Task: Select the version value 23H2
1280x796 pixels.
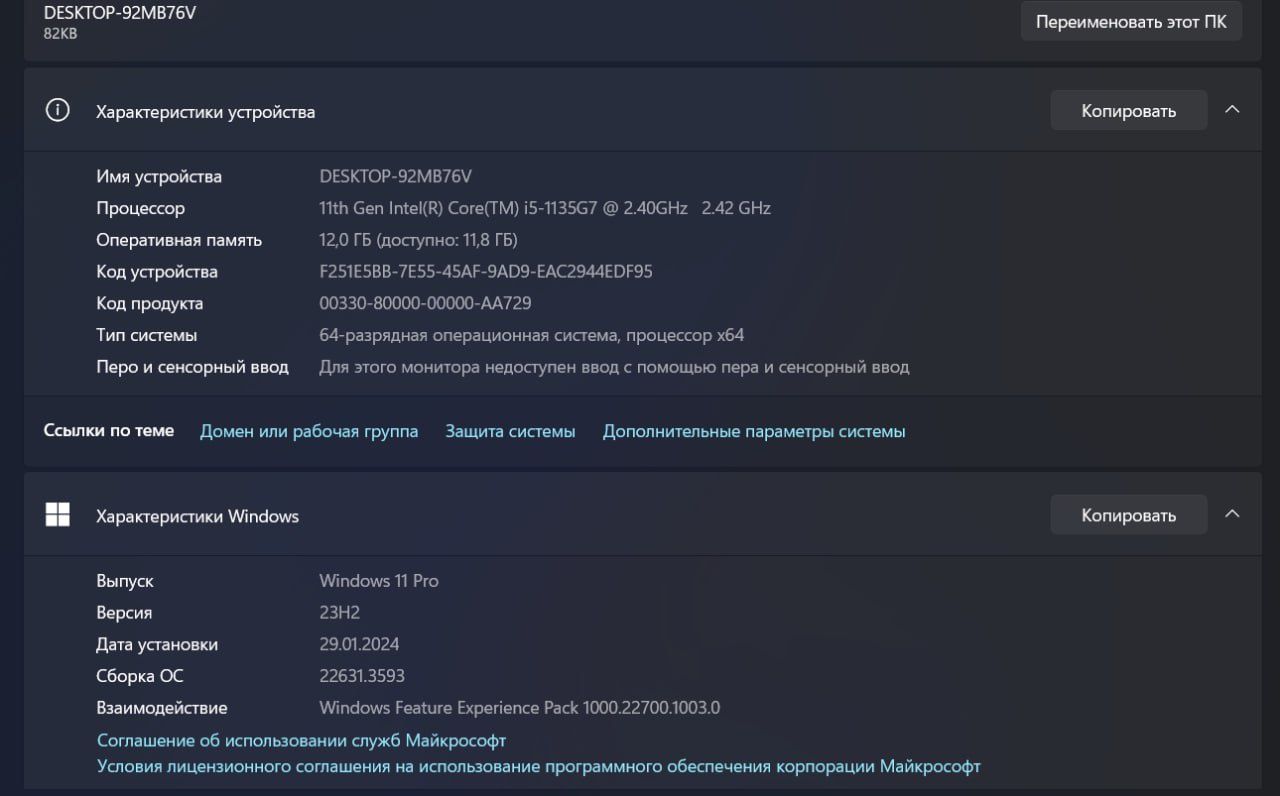Action: coord(339,612)
